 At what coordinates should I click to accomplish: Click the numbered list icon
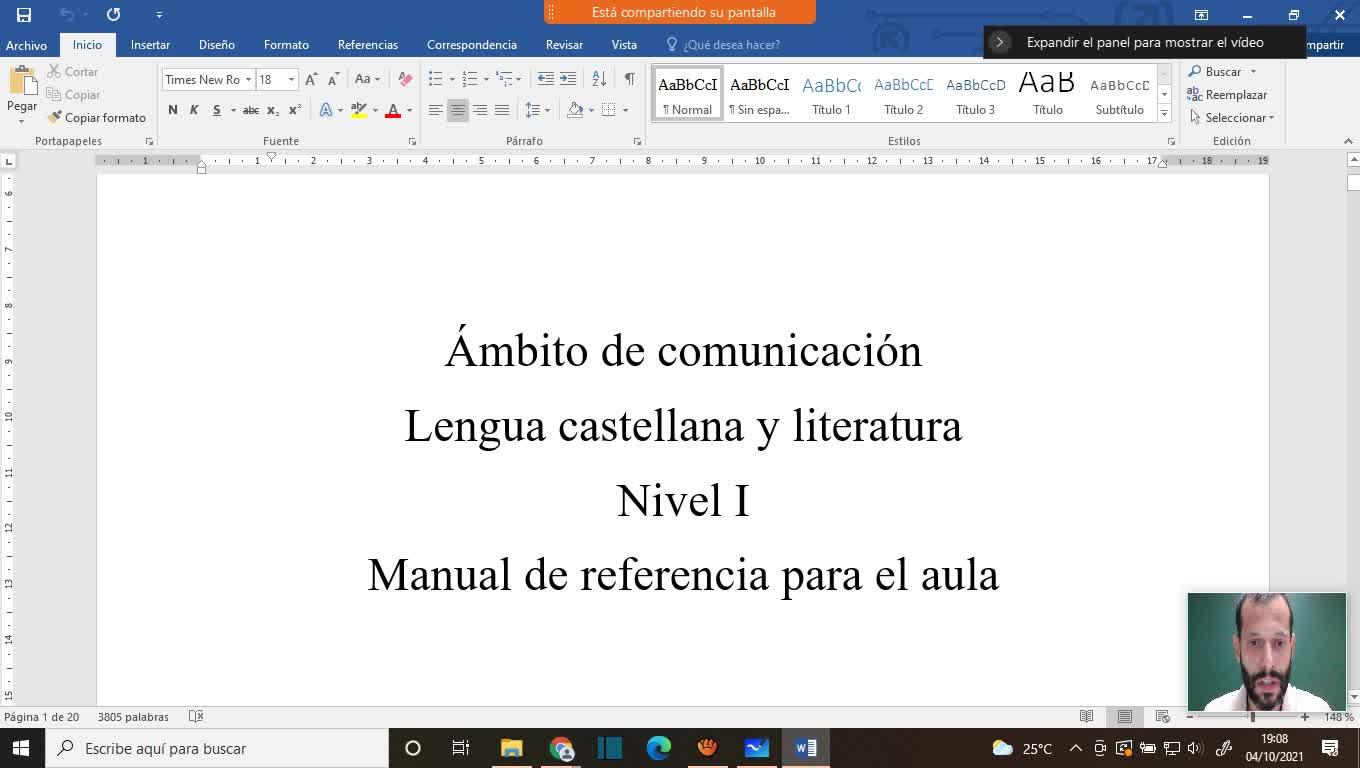click(x=469, y=79)
